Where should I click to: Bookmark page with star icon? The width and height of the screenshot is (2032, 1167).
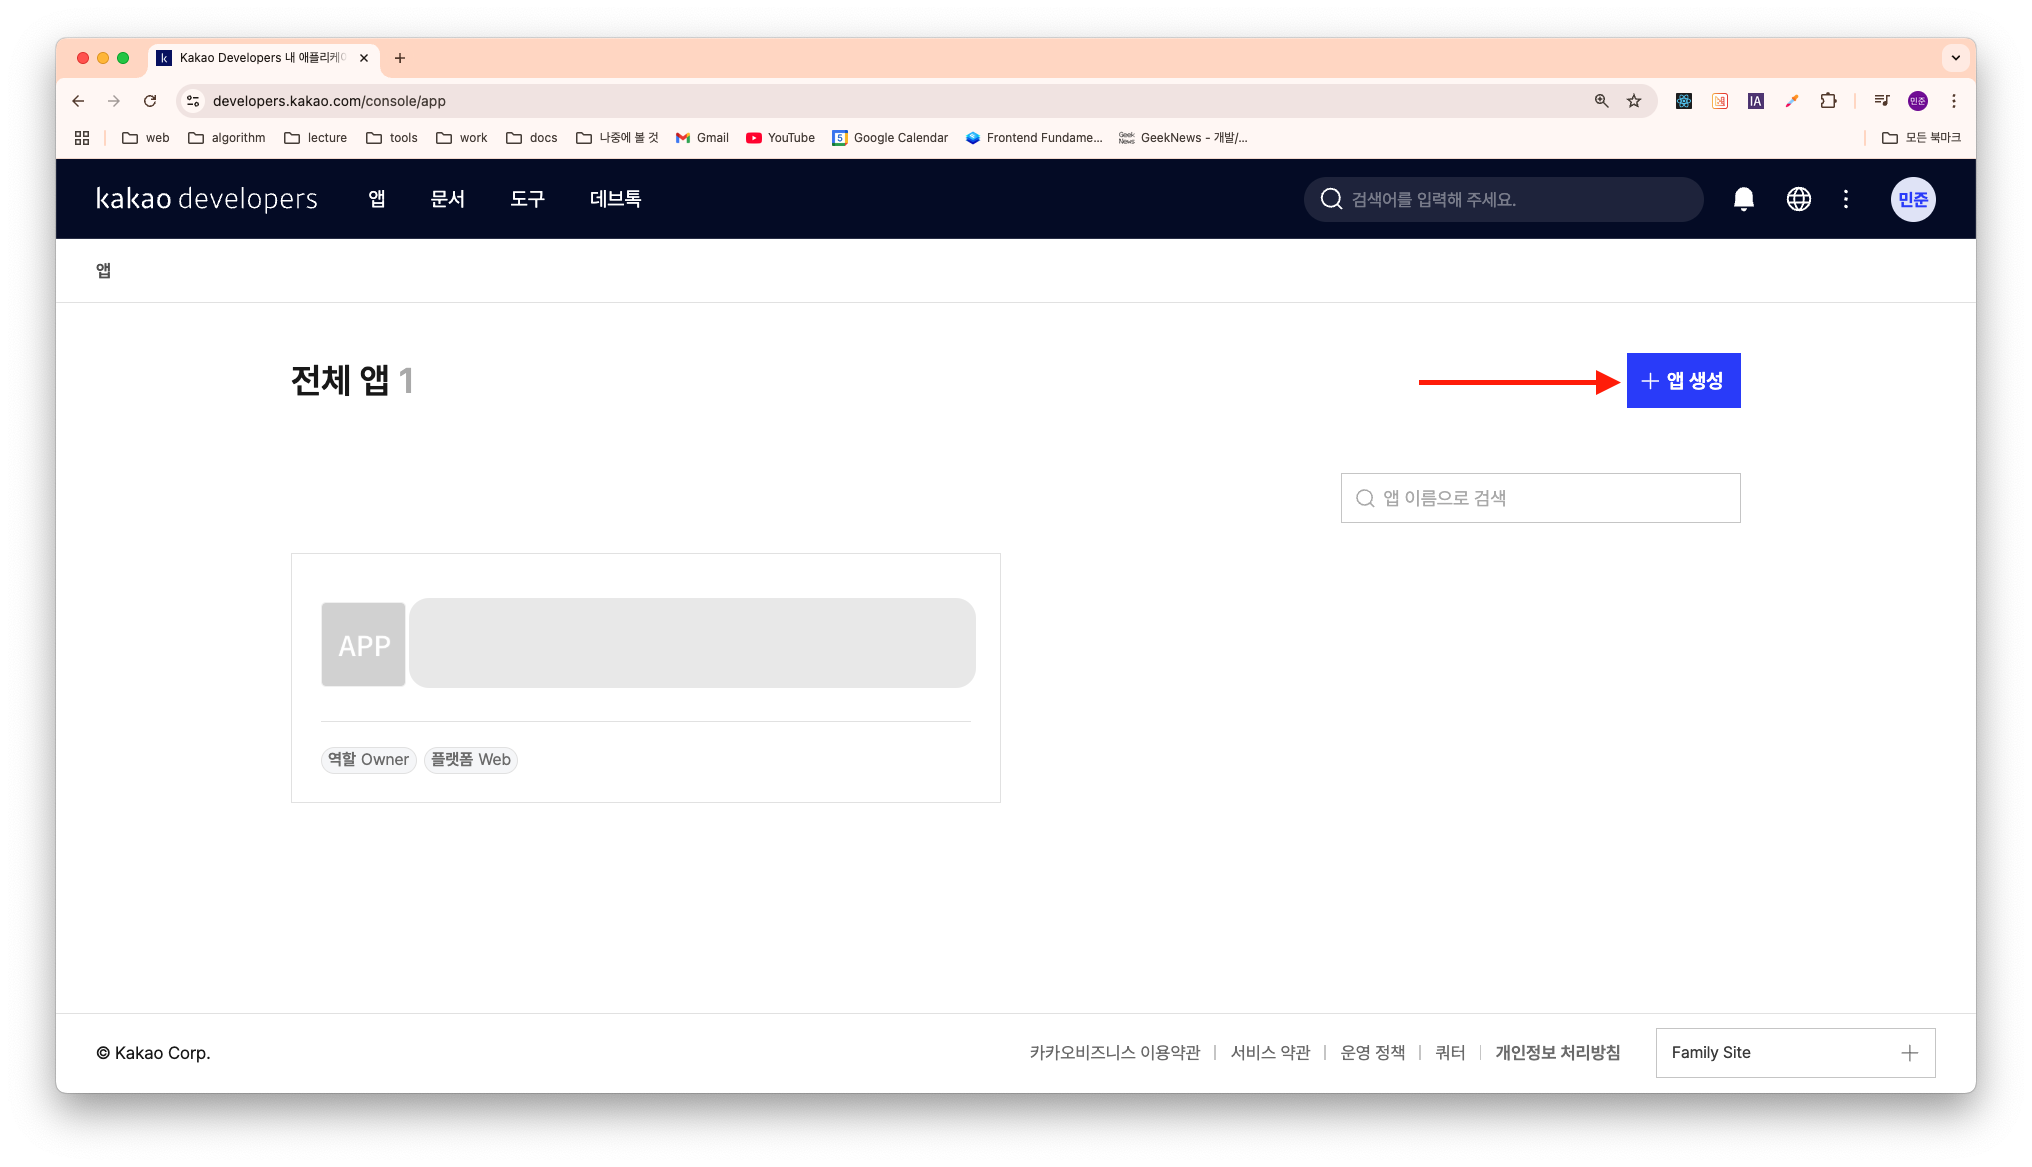pyautogui.click(x=1634, y=101)
